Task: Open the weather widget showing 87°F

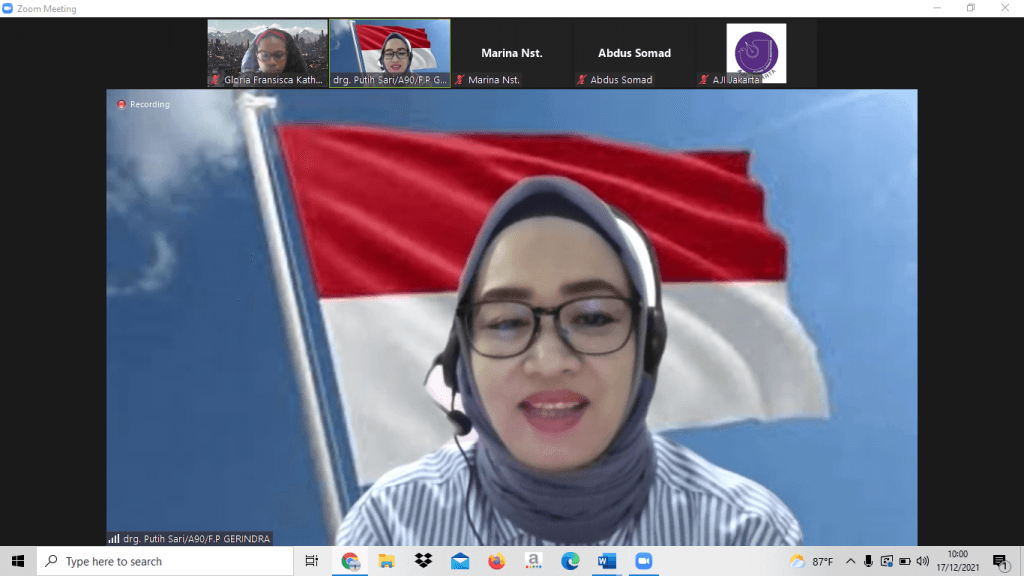Action: (812, 561)
